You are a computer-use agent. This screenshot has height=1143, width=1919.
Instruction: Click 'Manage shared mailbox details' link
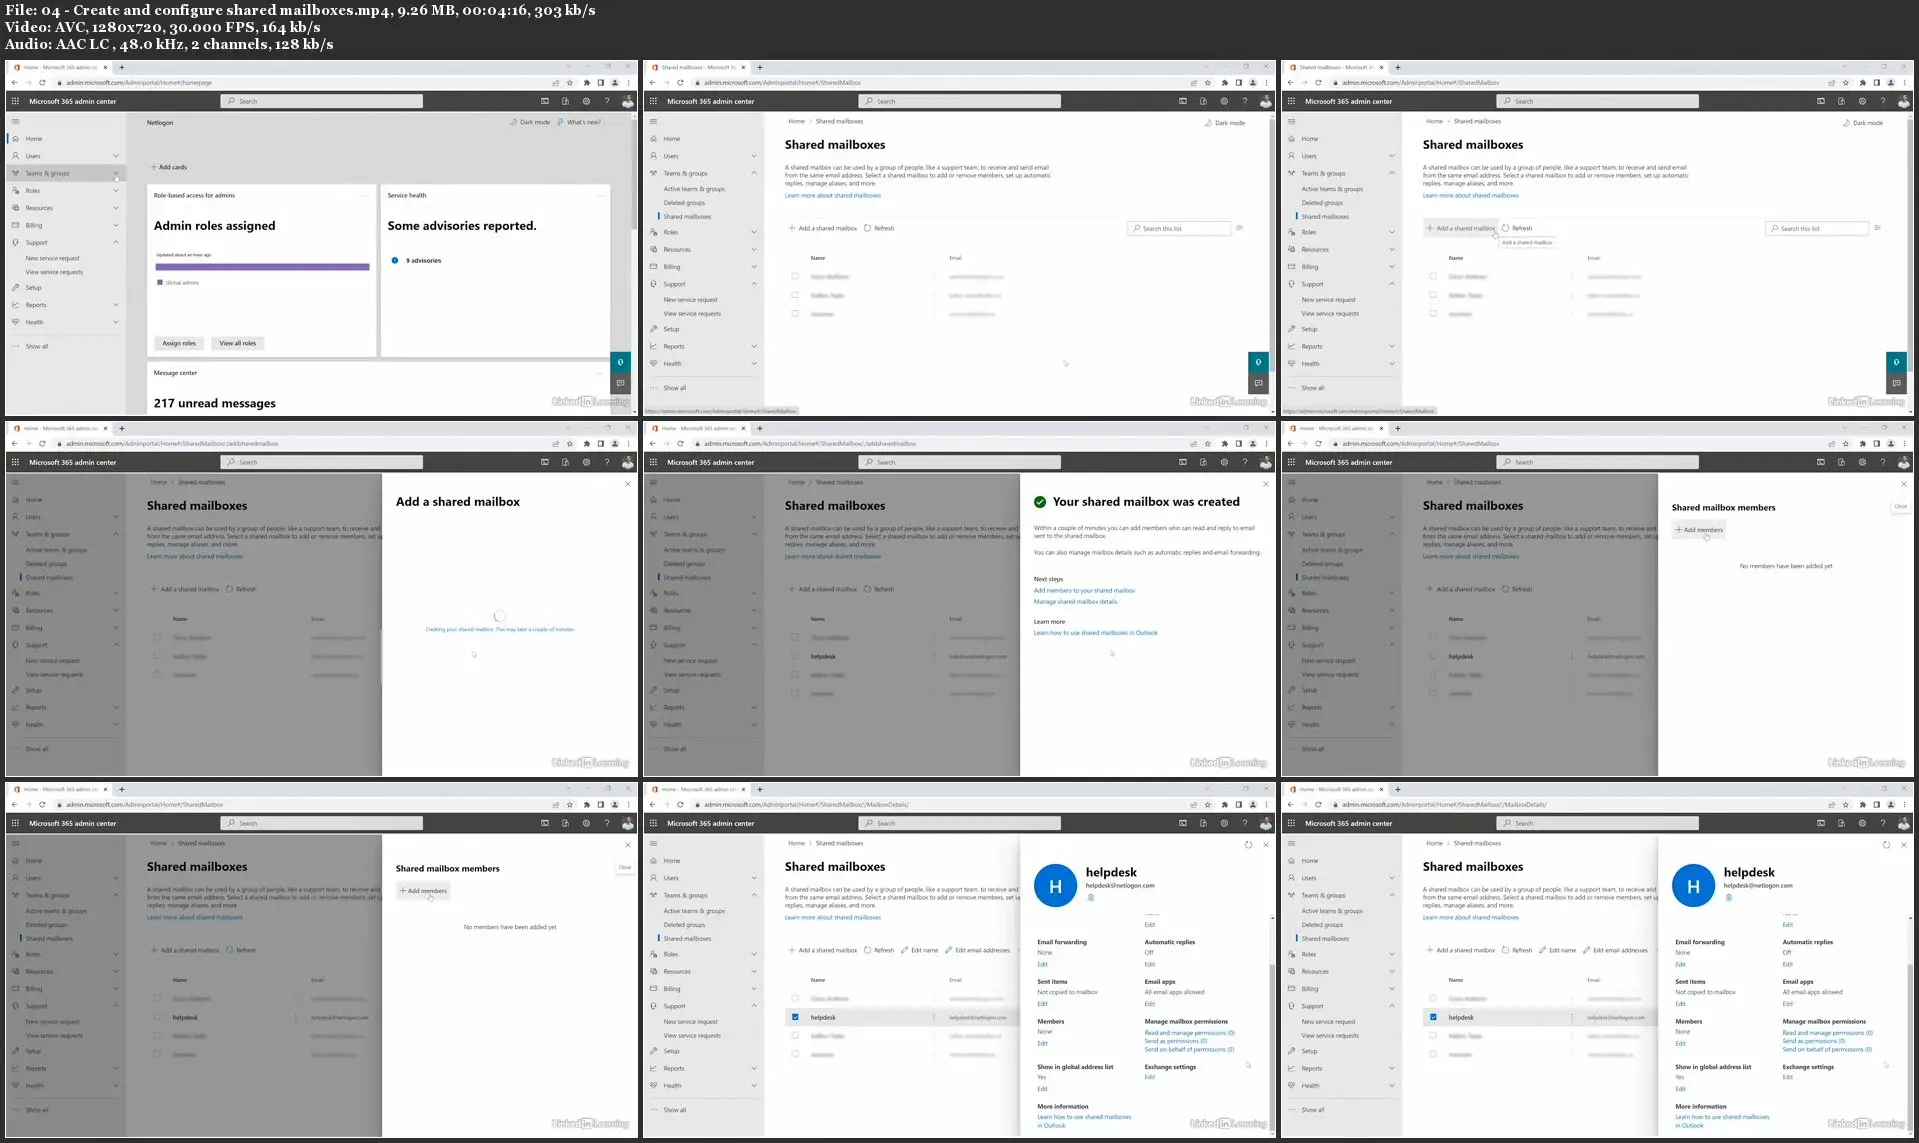pyautogui.click(x=1076, y=601)
